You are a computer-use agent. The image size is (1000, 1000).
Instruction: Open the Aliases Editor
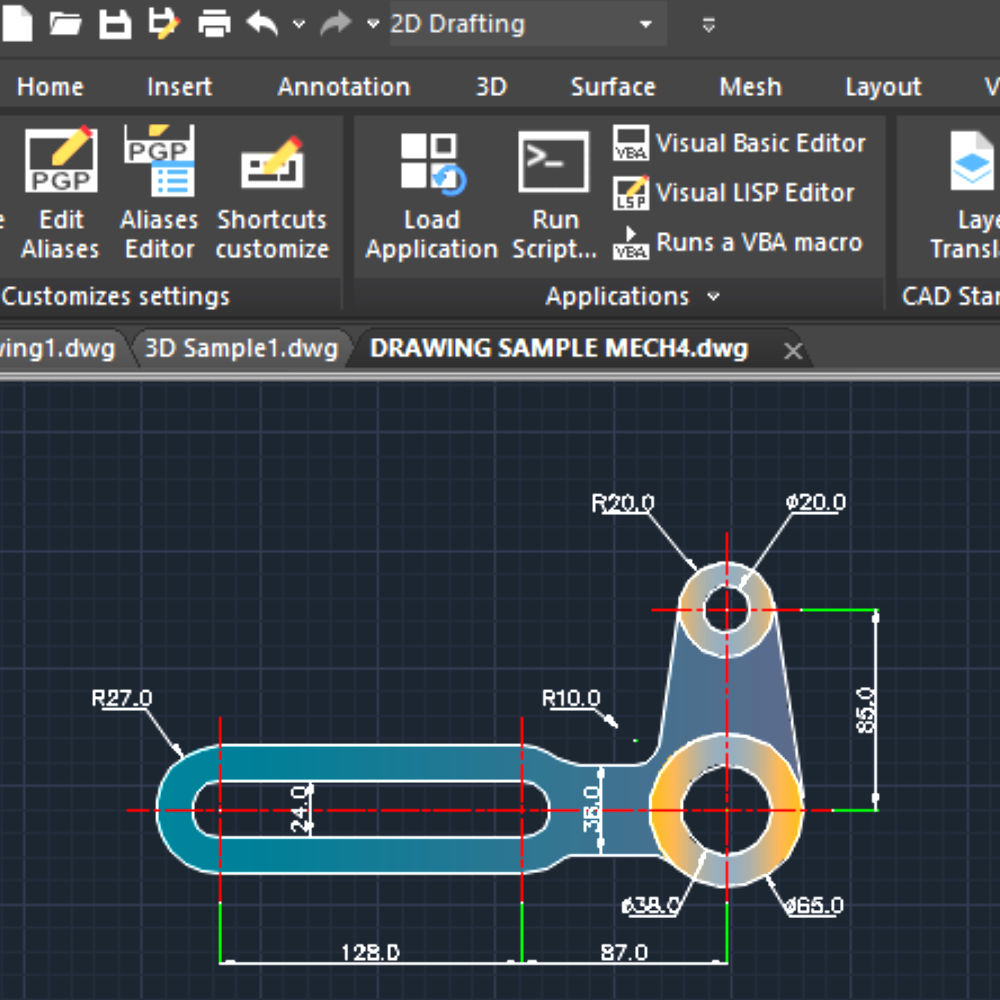point(158,190)
